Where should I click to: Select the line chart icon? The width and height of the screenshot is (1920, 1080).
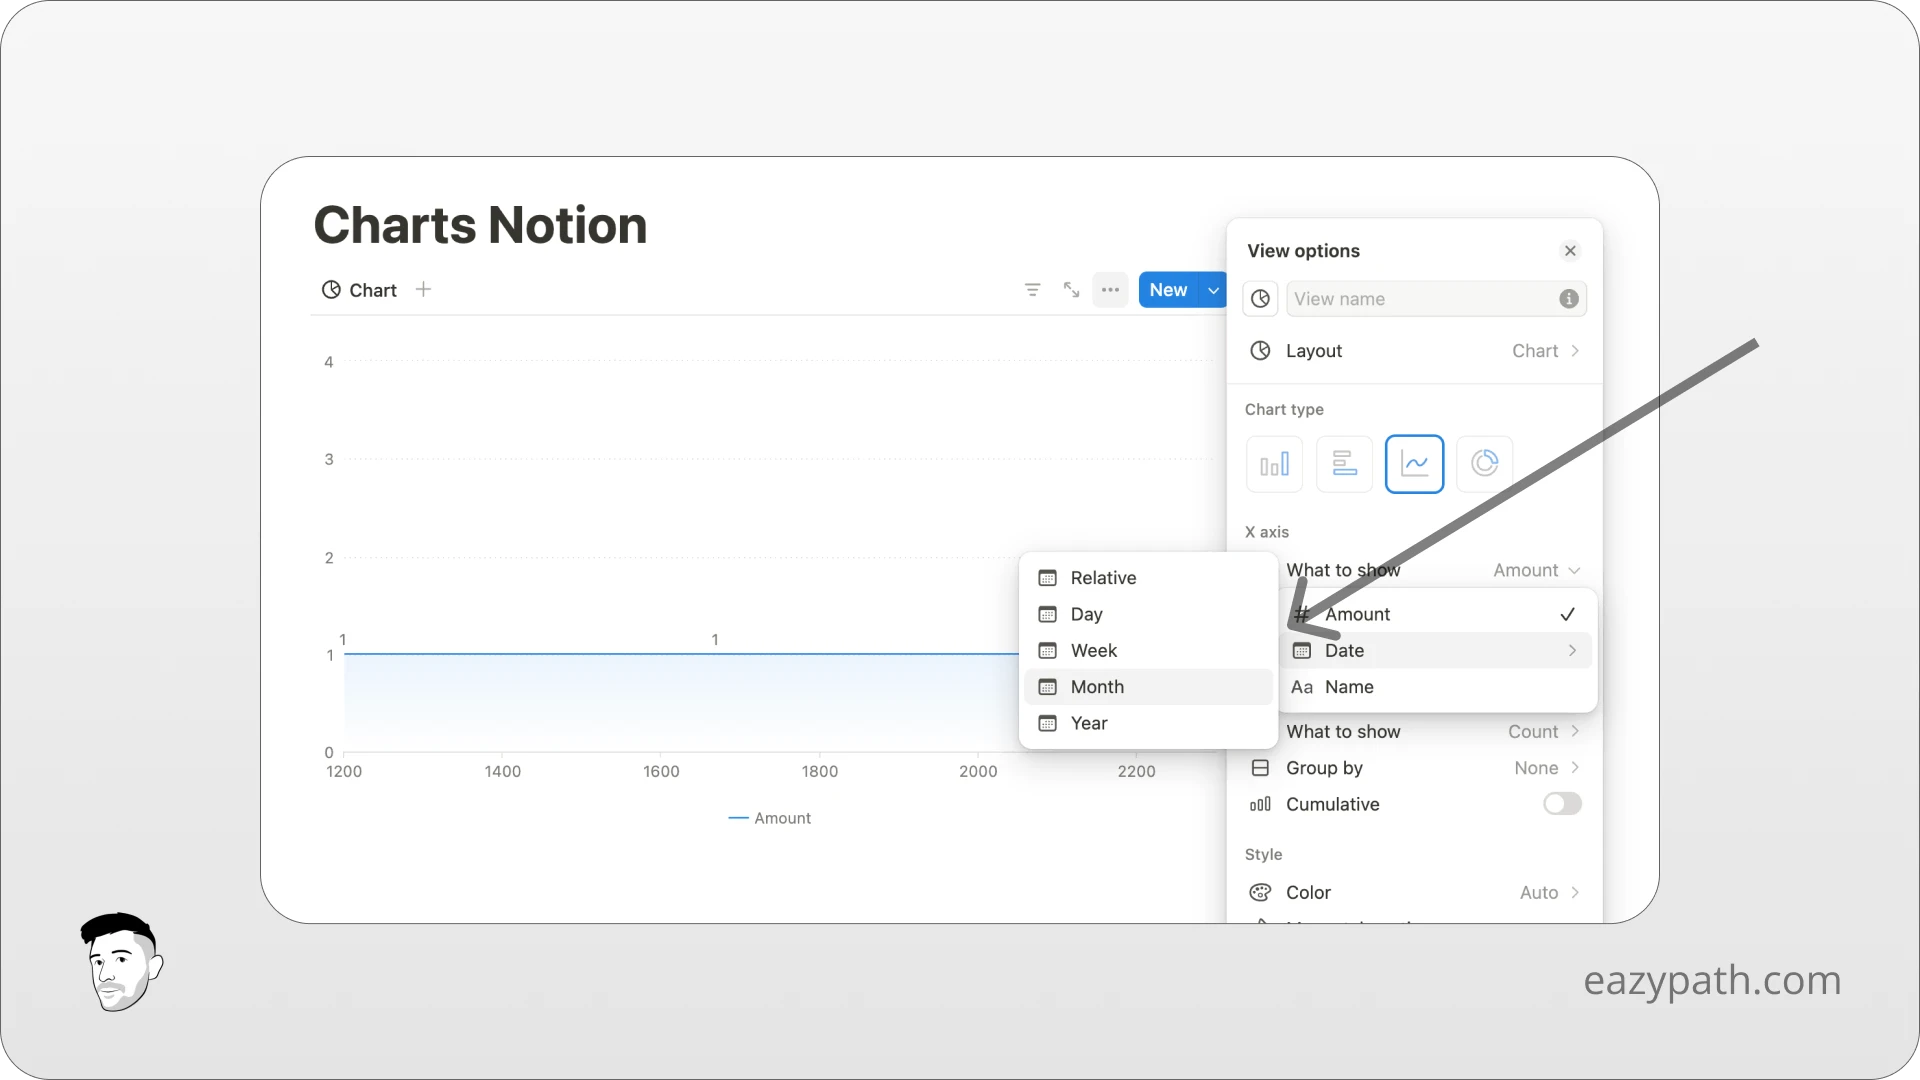(x=1414, y=463)
